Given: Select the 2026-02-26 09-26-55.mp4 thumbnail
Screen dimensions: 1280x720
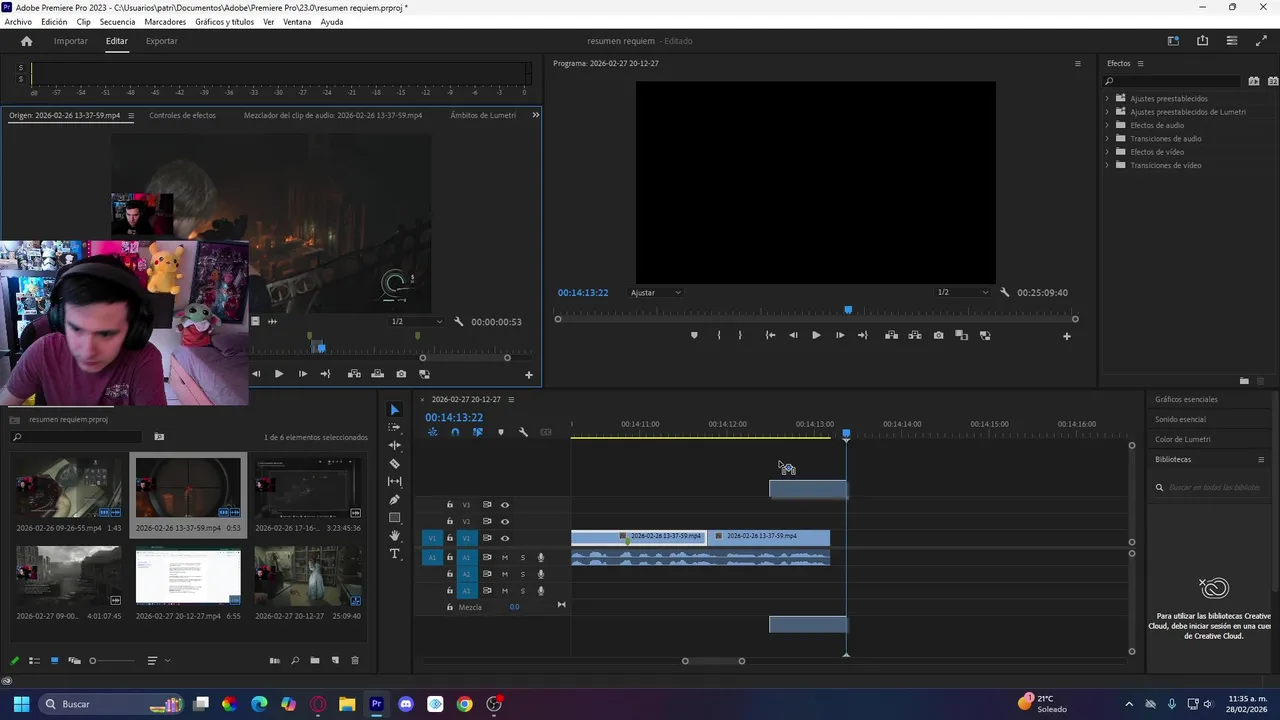Looking at the screenshot, I should click(68, 489).
